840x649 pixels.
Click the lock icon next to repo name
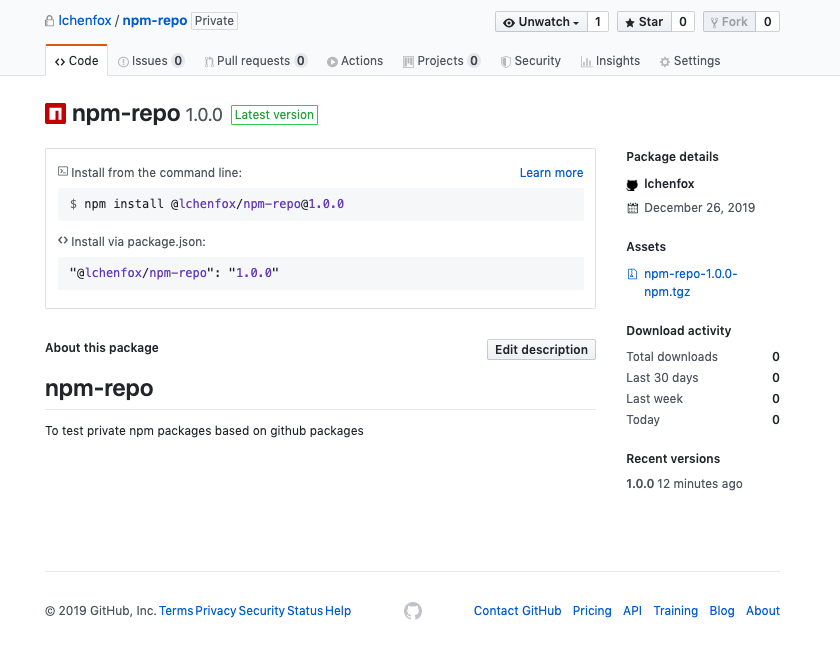pos(50,21)
